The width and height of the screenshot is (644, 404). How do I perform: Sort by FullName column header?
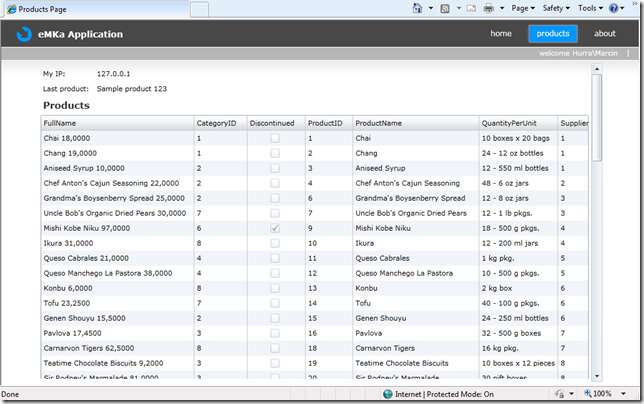[117, 123]
